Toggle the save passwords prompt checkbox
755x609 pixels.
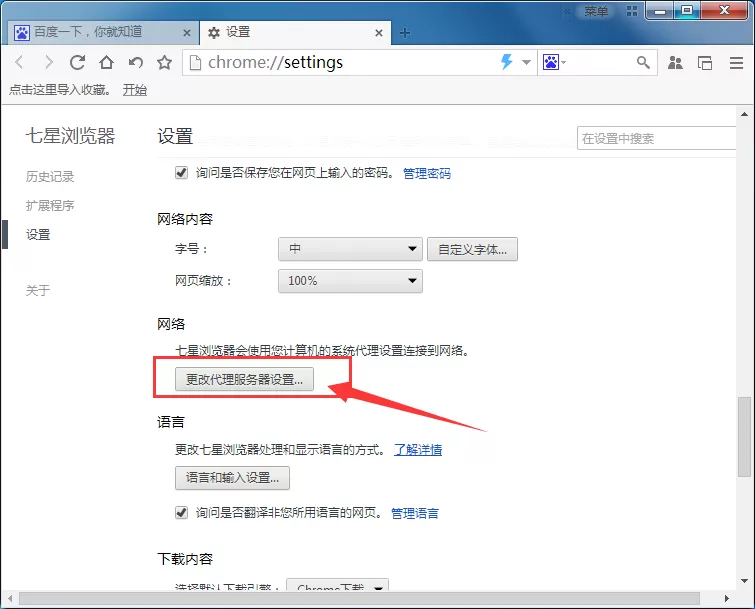click(182, 172)
